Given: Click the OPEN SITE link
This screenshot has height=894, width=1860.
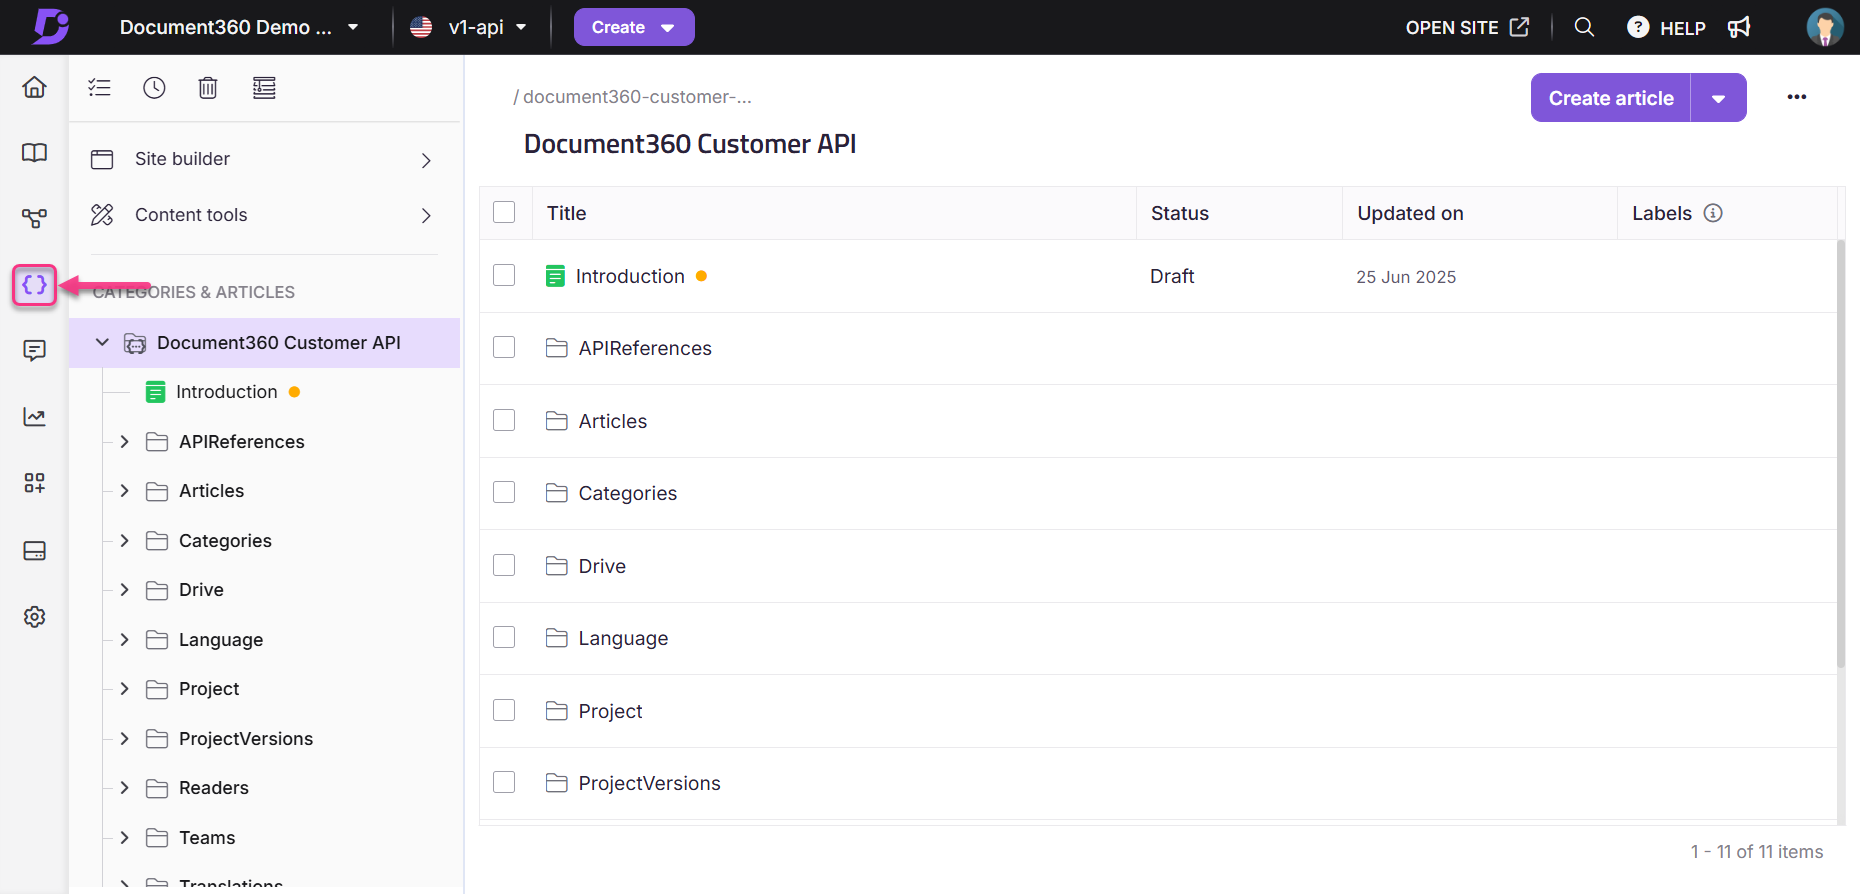Looking at the screenshot, I should [x=1467, y=27].
